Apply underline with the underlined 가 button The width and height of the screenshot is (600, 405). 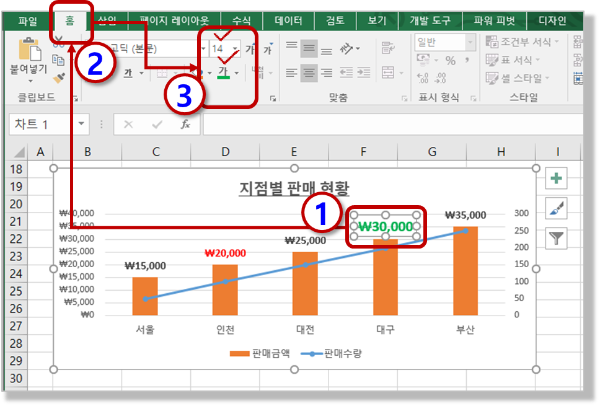[x=128, y=73]
